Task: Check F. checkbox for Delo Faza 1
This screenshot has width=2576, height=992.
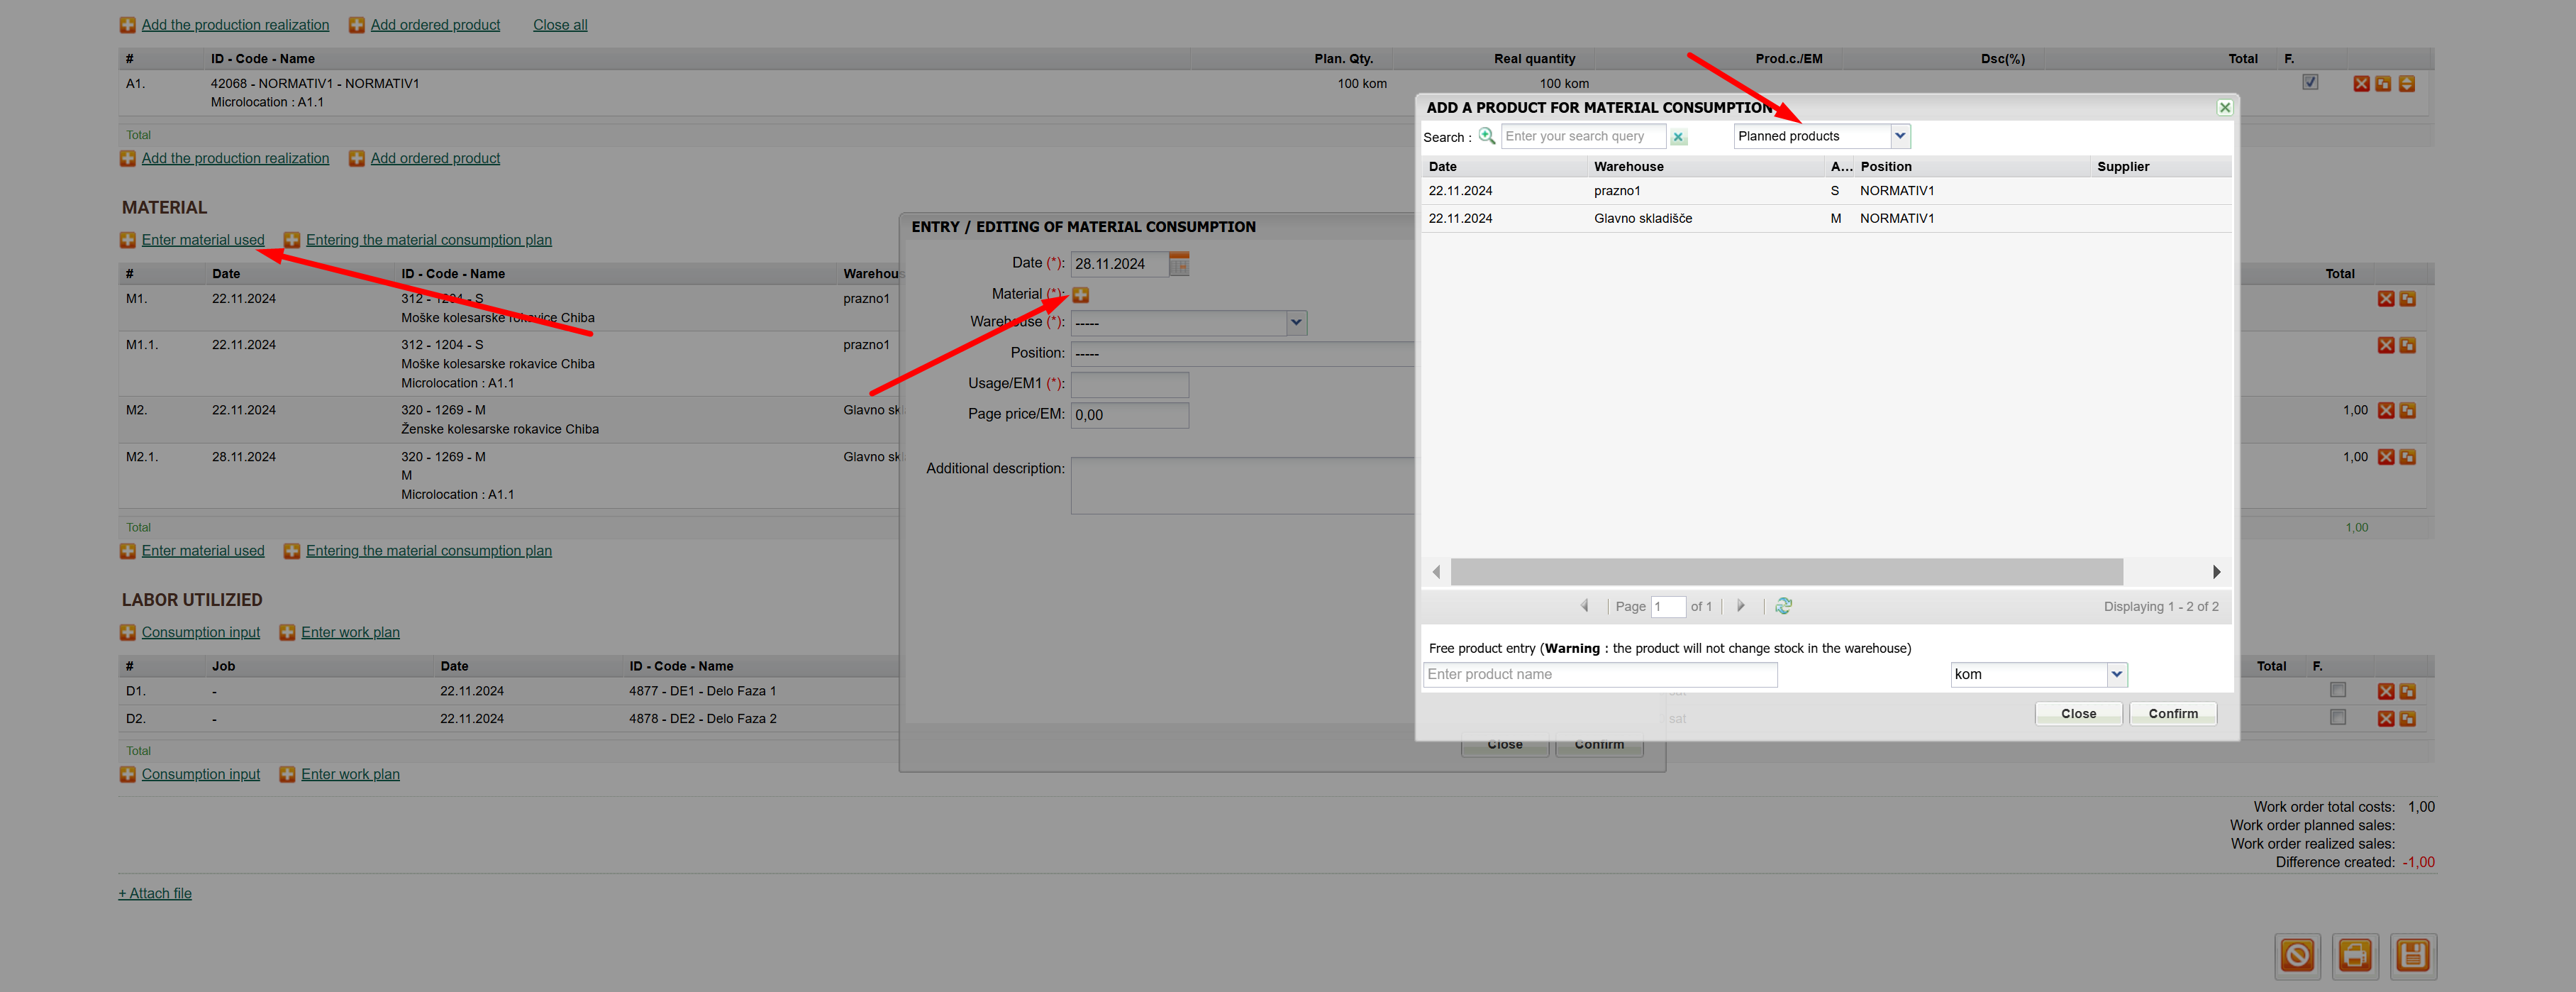Action: (2337, 690)
